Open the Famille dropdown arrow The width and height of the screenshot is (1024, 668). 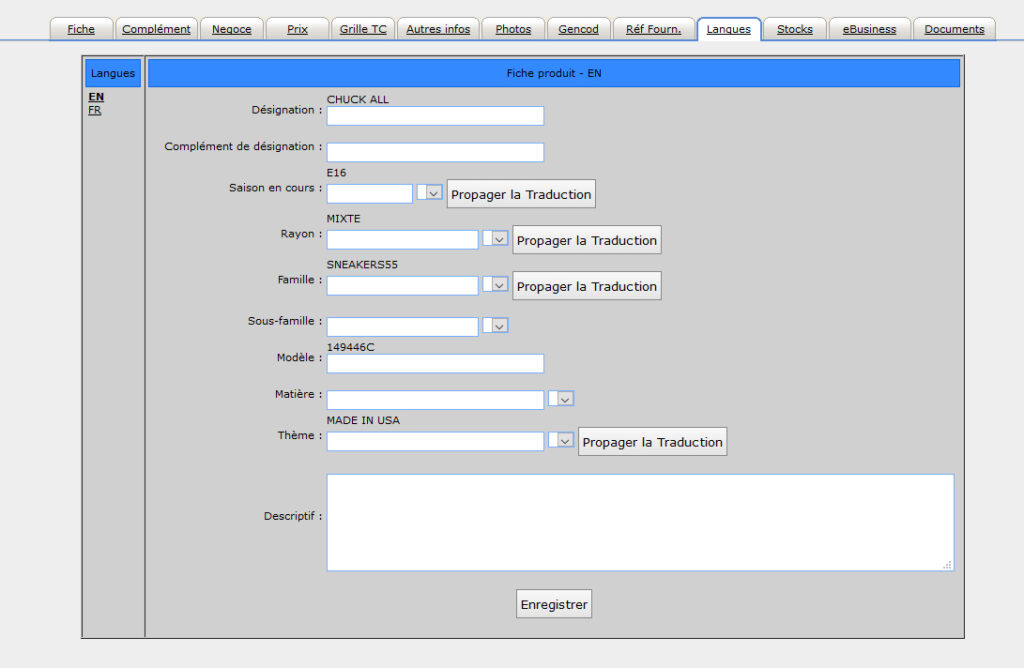500,285
